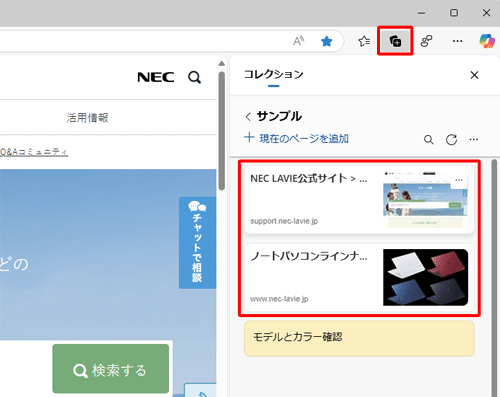Click the webpage vertical scrollbar
The image size is (500, 397).
coord(222,131)
